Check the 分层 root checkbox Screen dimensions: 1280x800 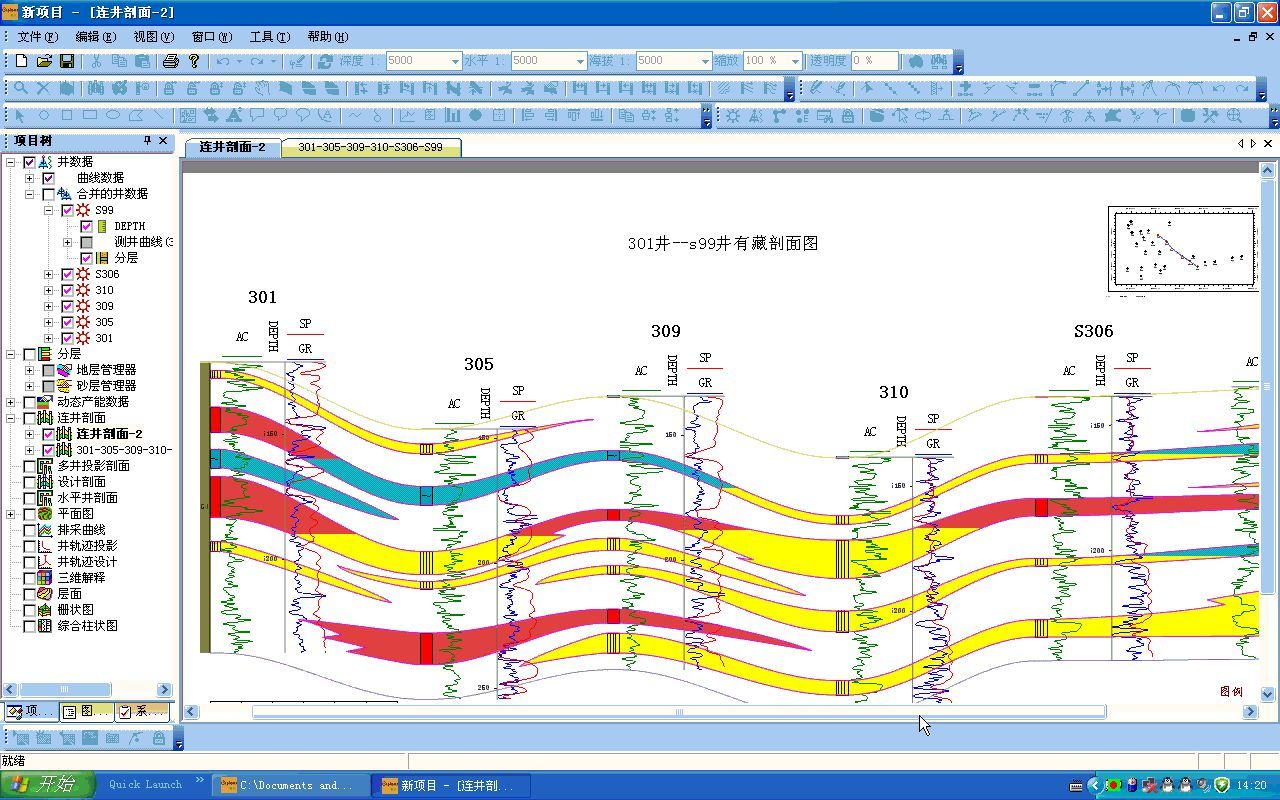pos(30,354)
